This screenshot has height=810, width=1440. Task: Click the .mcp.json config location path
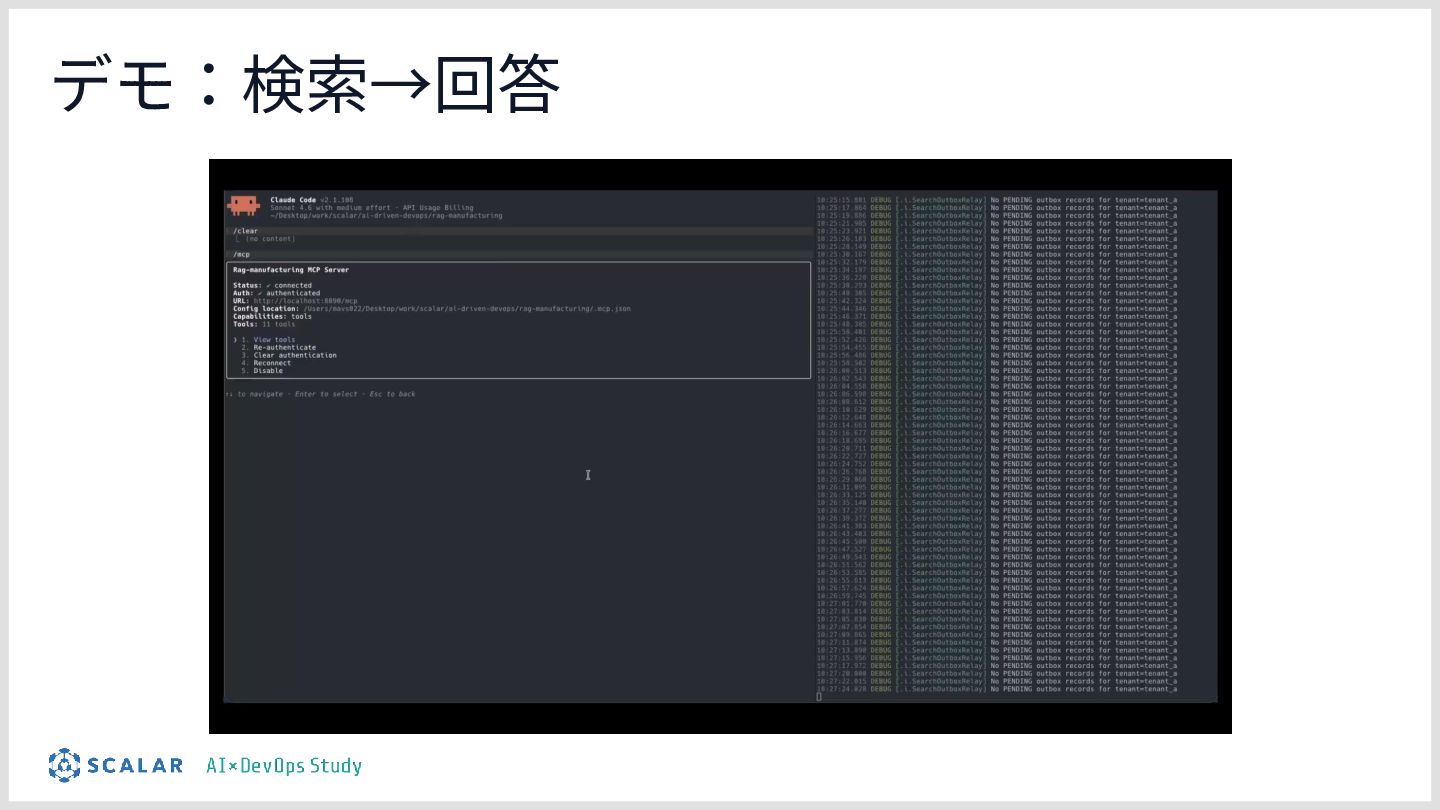[467, 309]
